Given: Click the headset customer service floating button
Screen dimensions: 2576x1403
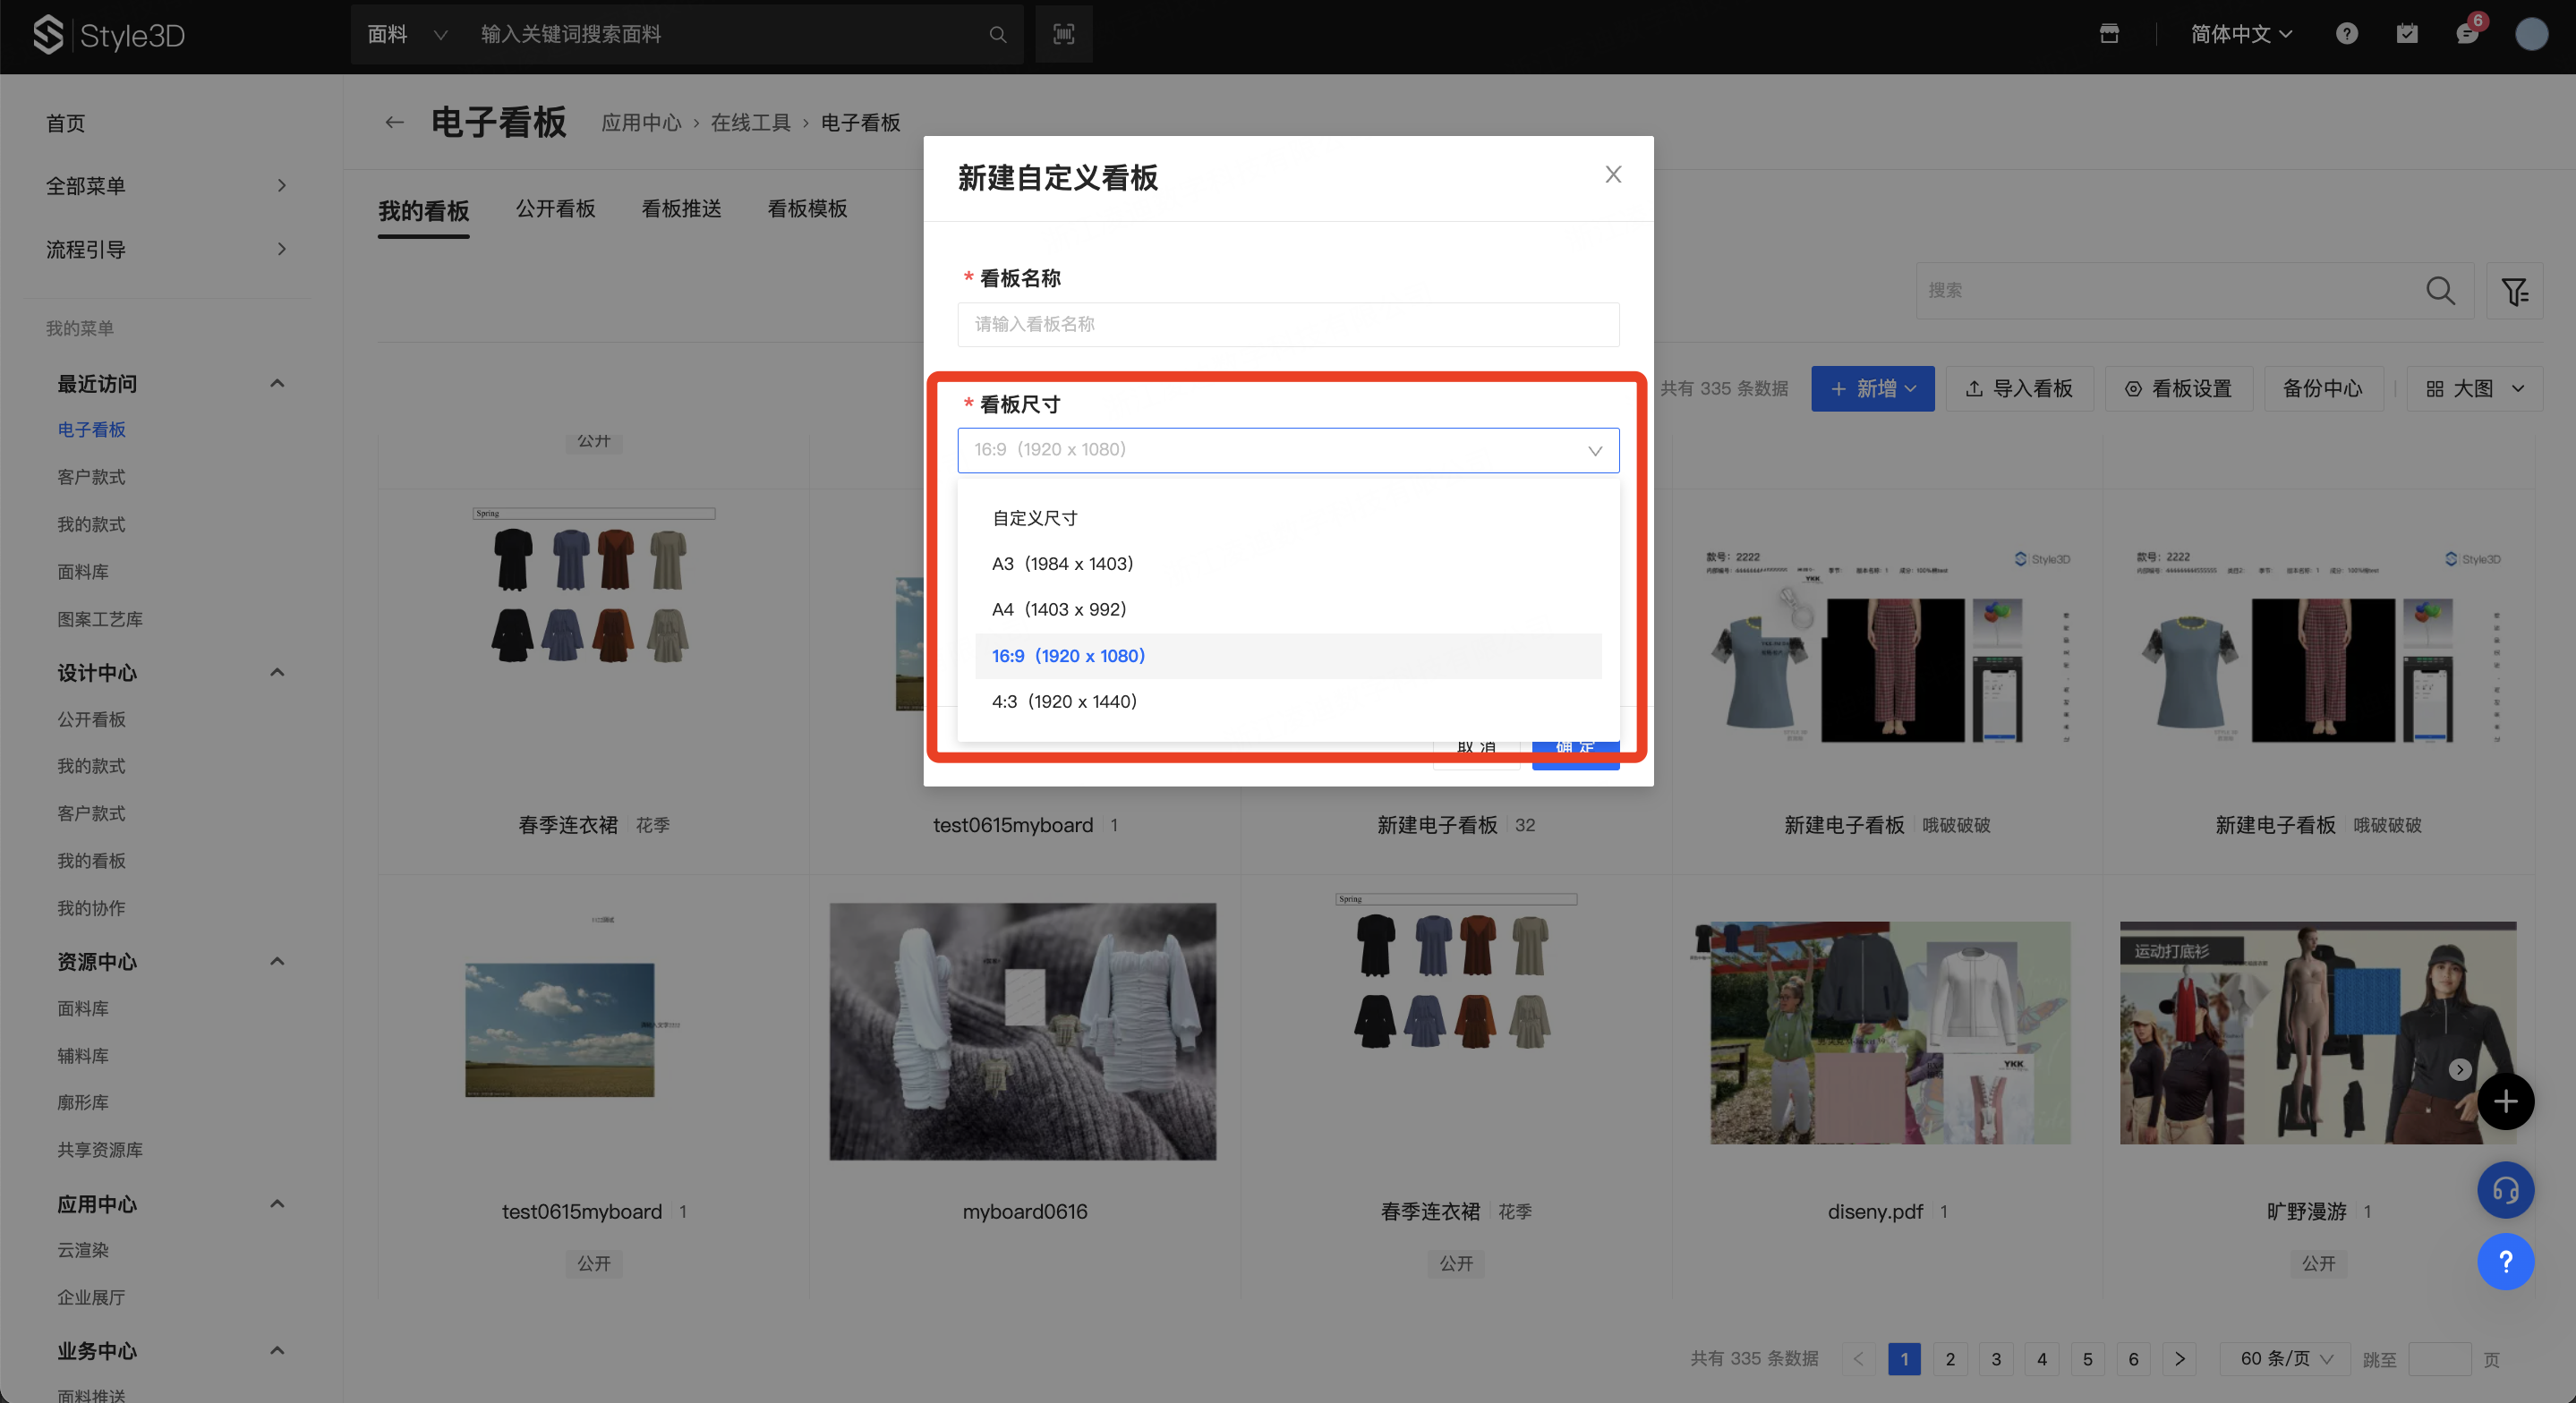Looking at the screenshot, I should [2505, 1190].
